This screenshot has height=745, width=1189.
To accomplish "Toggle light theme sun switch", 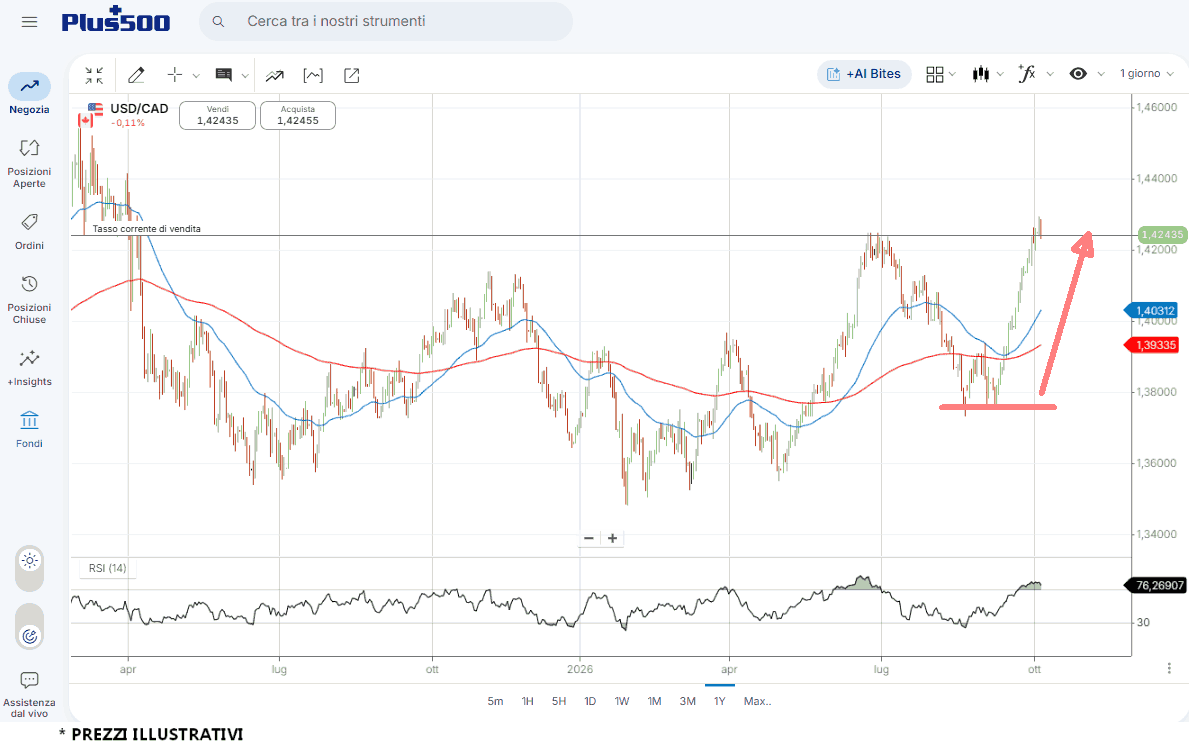I will [x=30, y=561].
